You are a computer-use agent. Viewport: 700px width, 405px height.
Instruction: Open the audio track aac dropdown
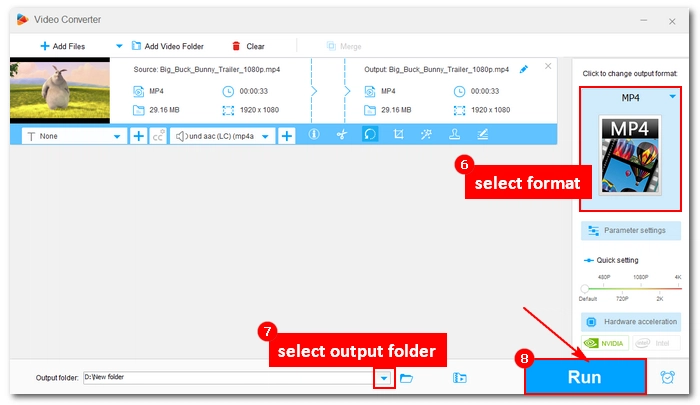(222, 136)
